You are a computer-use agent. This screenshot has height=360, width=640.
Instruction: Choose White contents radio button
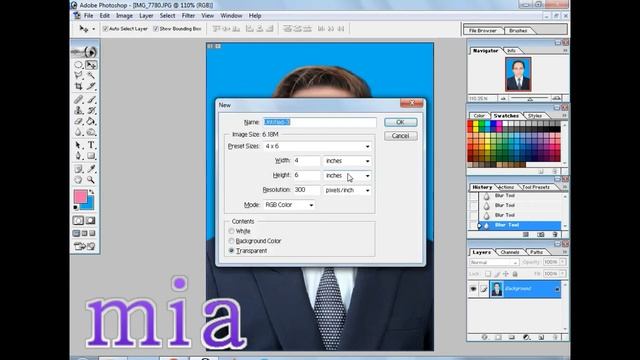pyautogui.click(x=231, y=231)
